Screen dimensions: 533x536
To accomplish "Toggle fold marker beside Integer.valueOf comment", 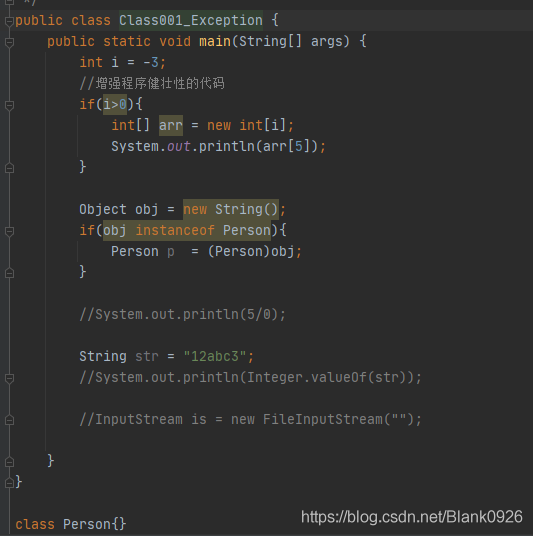I will coord(9,378).
